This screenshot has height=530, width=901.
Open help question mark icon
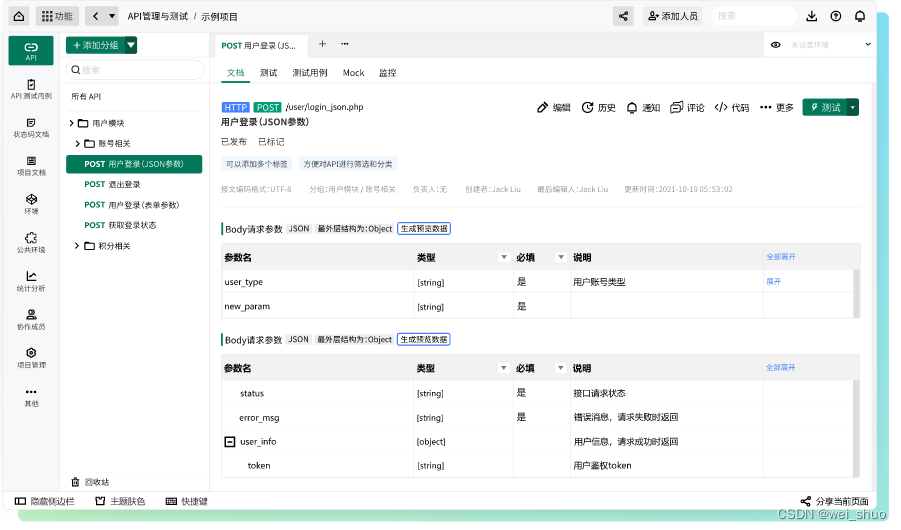coord(835,16)
